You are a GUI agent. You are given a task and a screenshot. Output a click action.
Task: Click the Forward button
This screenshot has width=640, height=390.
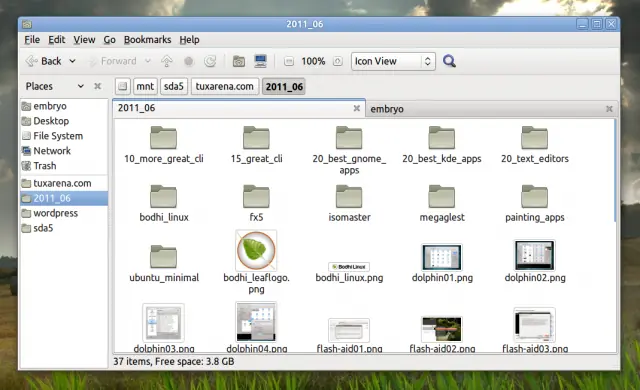[113, 61]
